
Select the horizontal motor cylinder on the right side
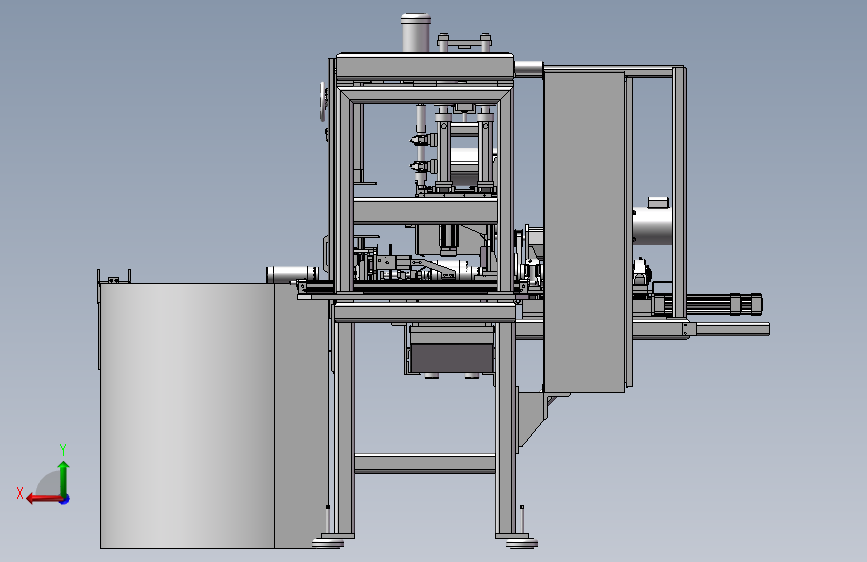652,225
